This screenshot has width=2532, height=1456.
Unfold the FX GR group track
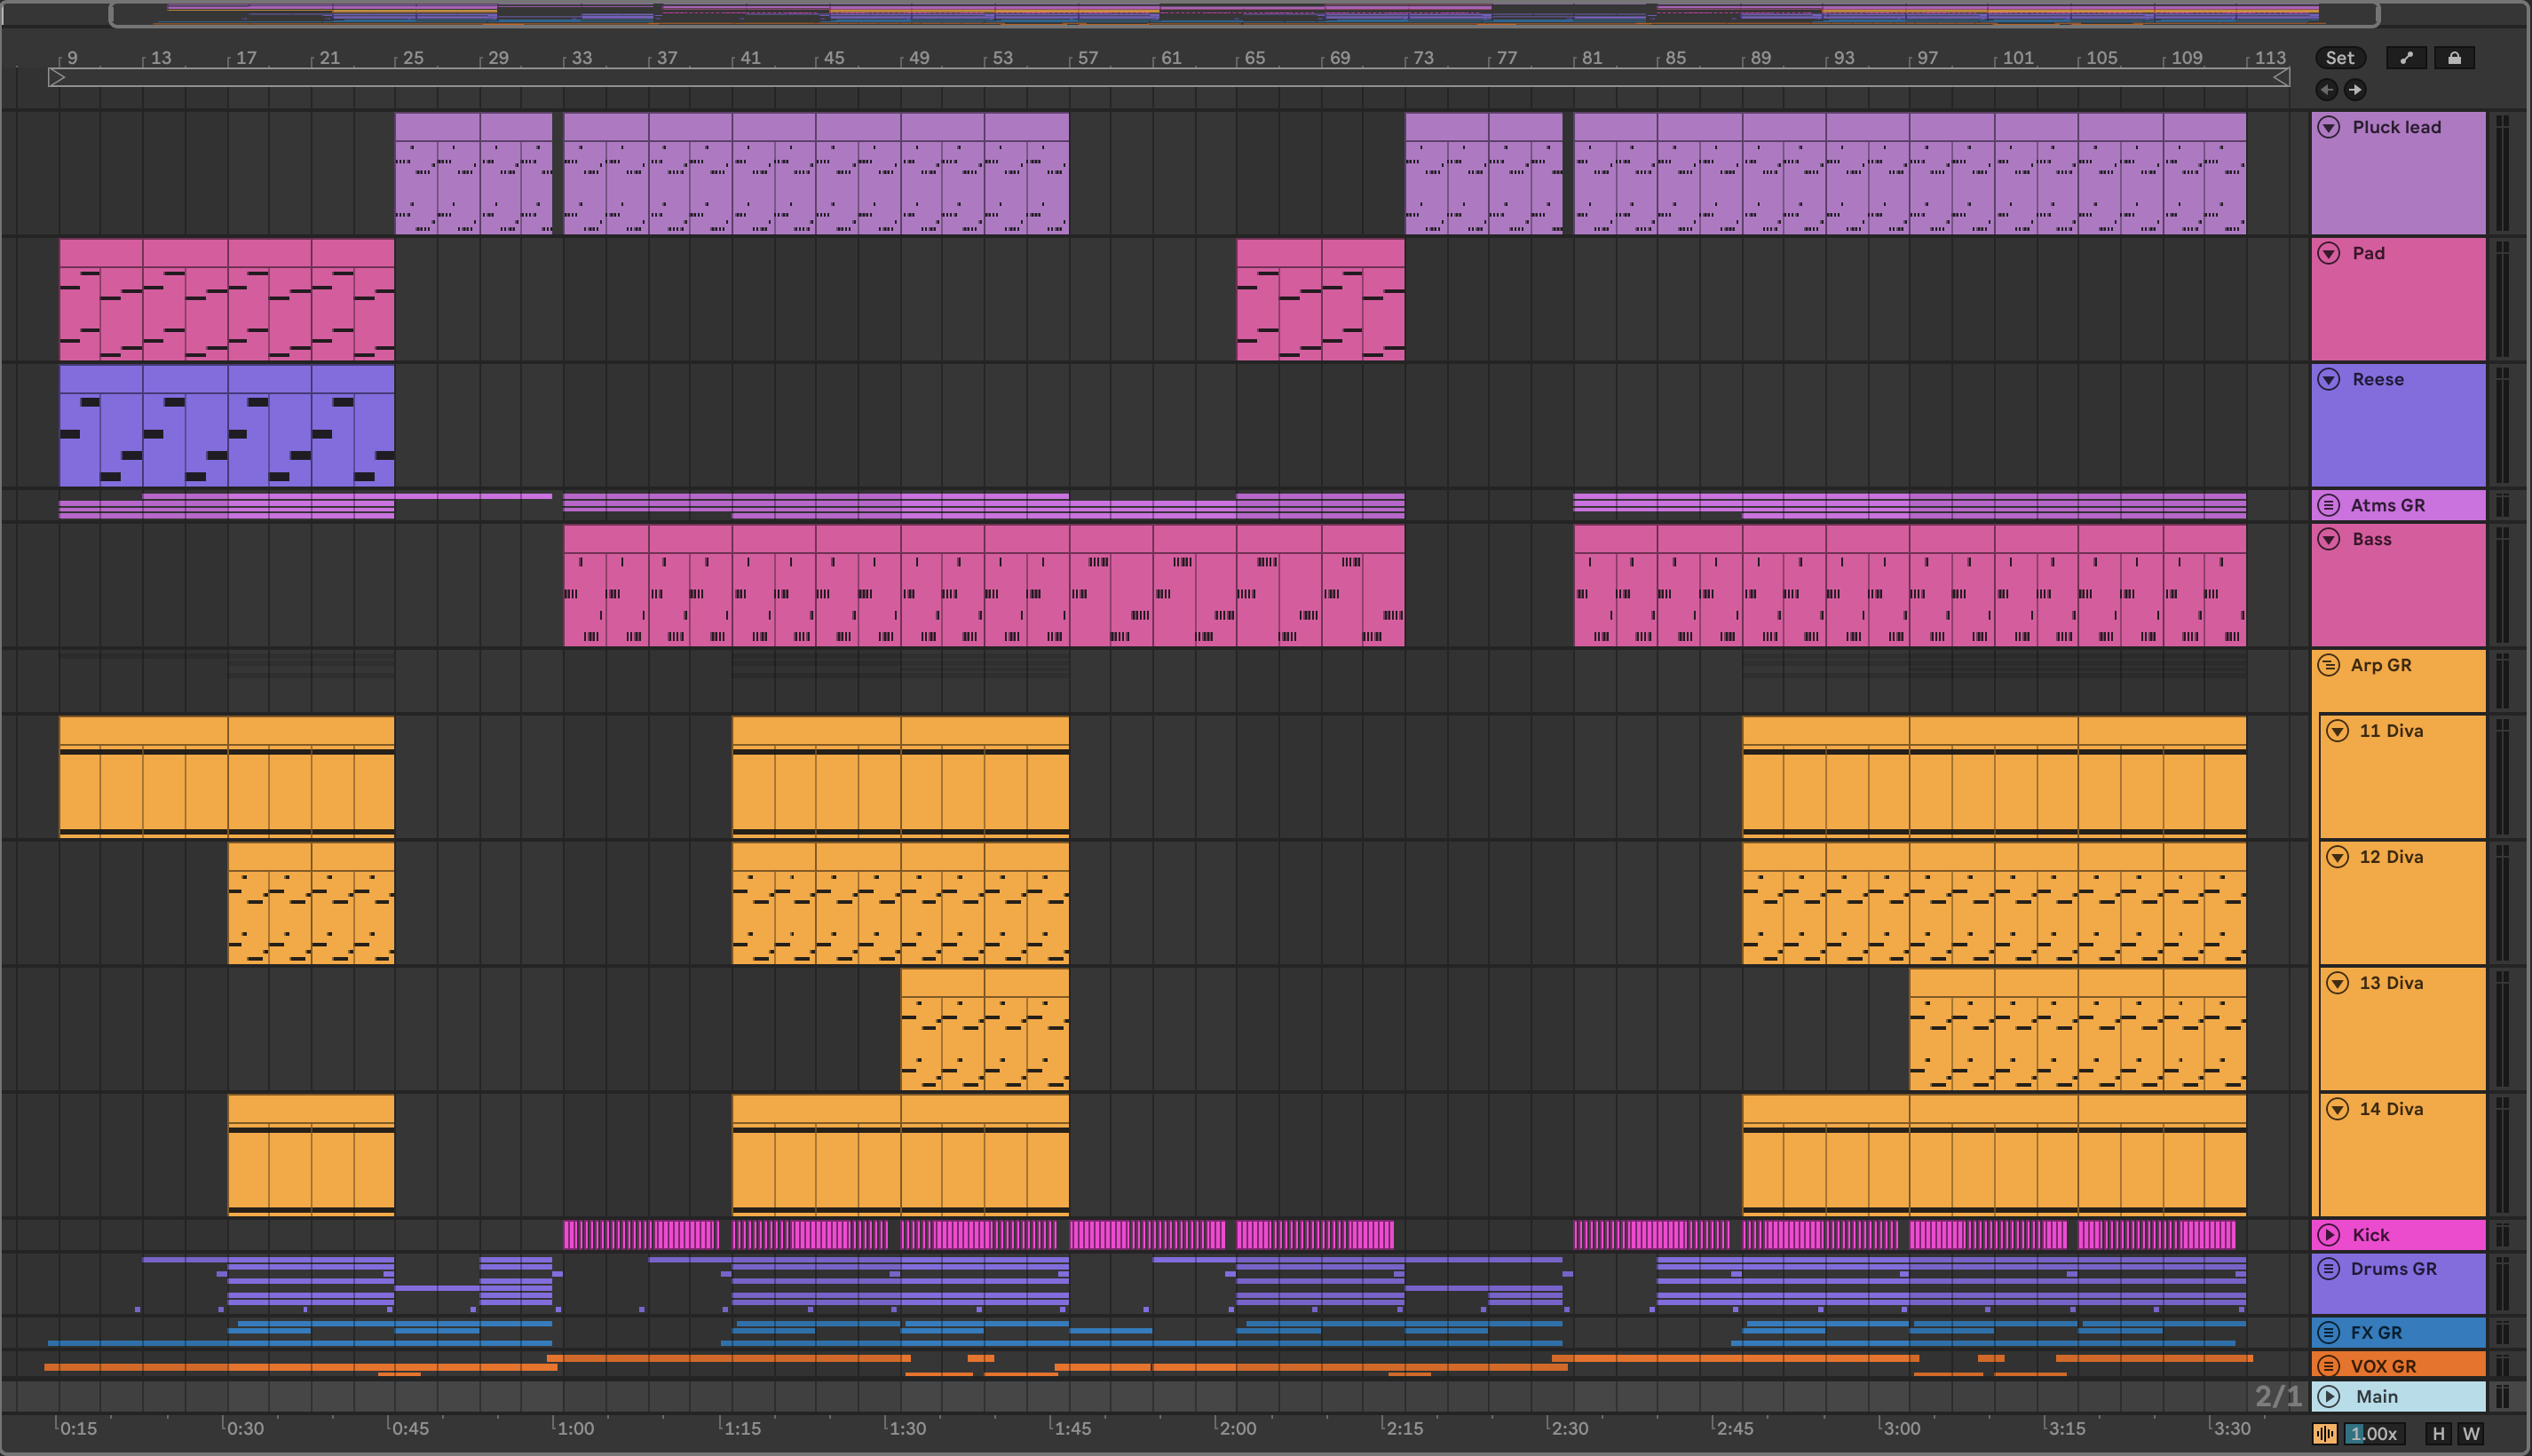click(2329, 1332)
